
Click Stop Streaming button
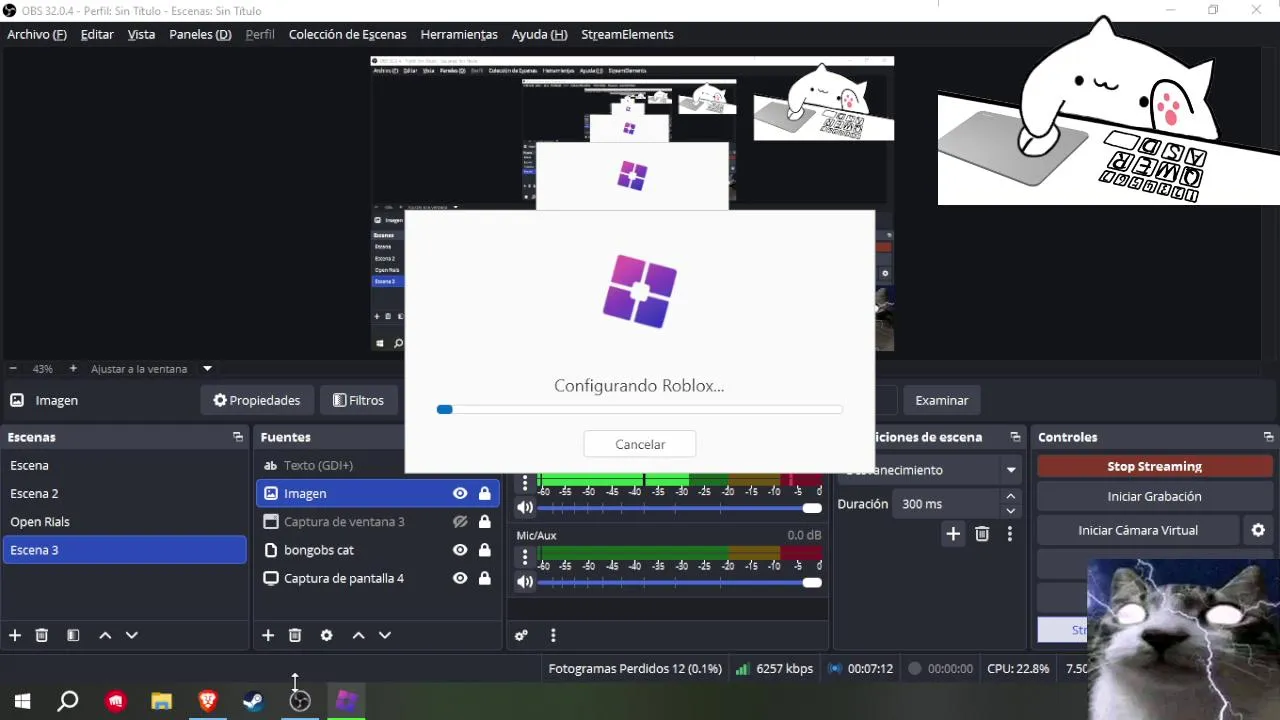1154,466
